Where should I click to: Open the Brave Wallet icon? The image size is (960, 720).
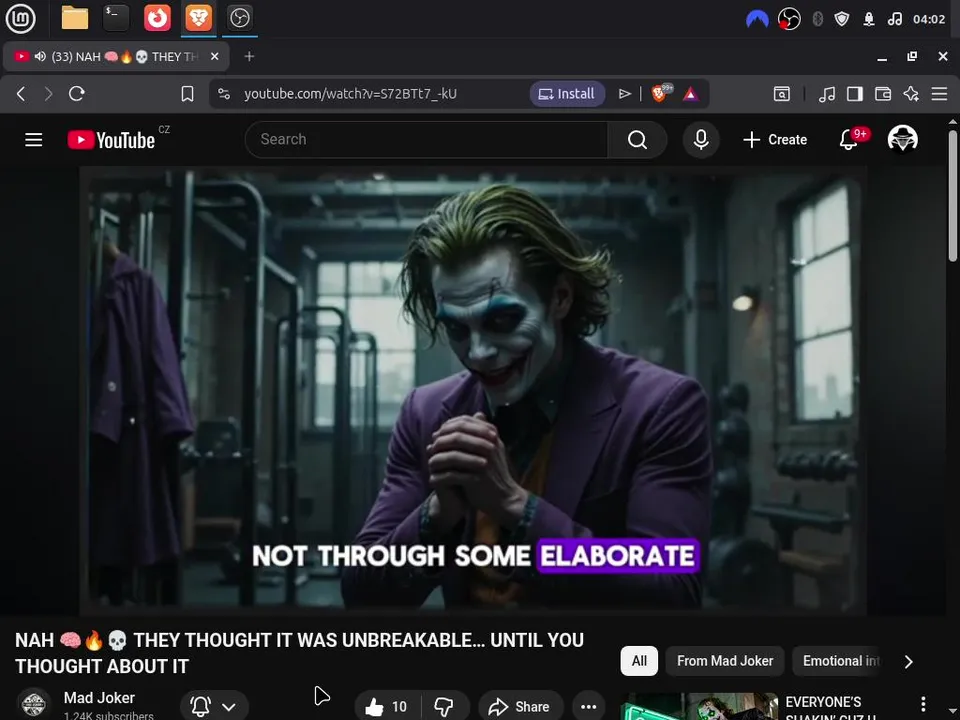pyautogui.click(x=883, y=94)
